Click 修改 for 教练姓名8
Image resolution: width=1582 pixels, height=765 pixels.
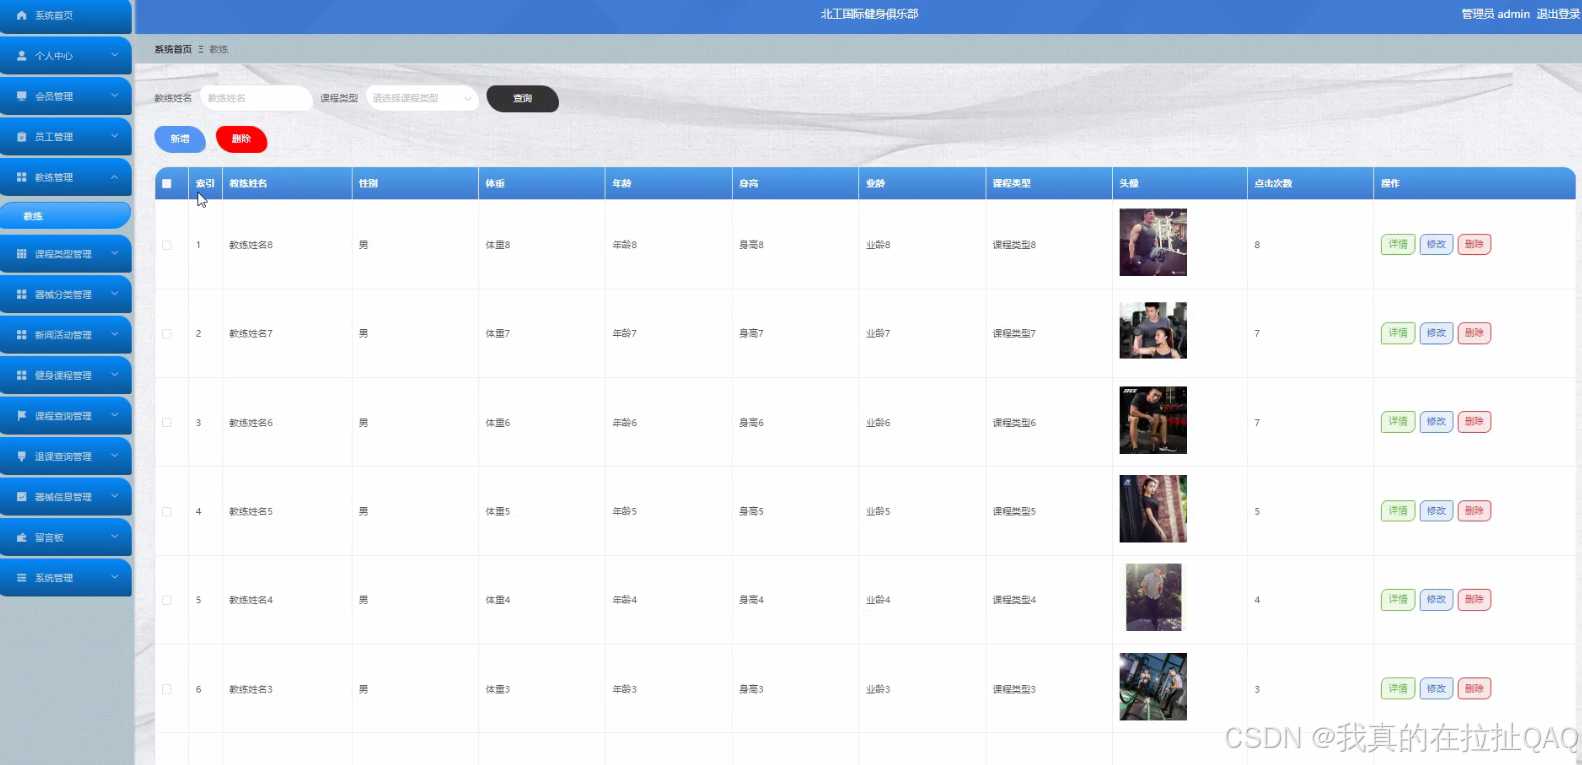(x=1436, y=244)
